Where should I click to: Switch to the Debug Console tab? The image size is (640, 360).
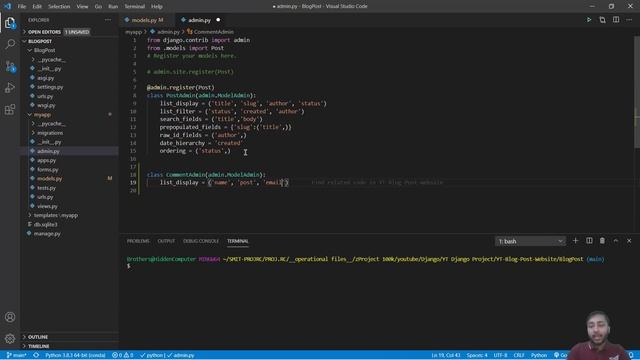coord(201,241)
